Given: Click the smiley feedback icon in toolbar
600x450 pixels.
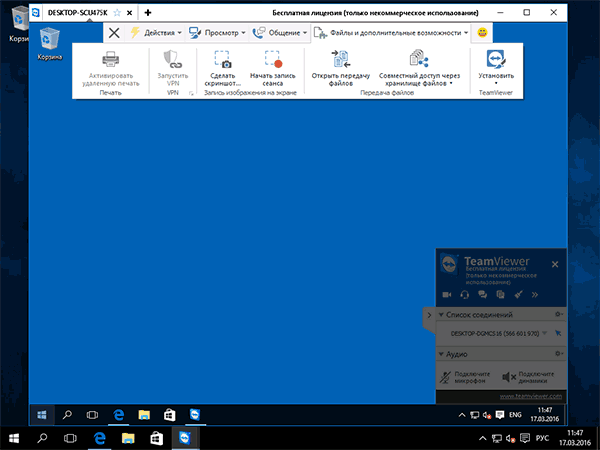Looking at the screenshot, I should (x=483, y=33).
